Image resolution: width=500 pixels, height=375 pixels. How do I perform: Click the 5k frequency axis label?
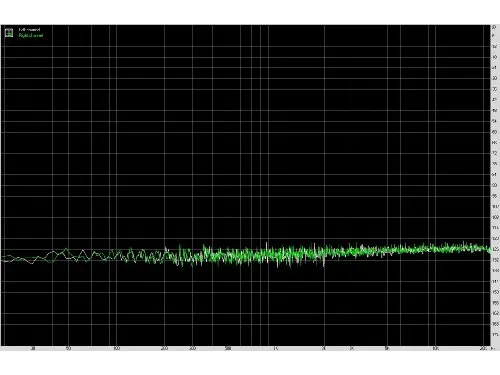[x=387, y=349]
